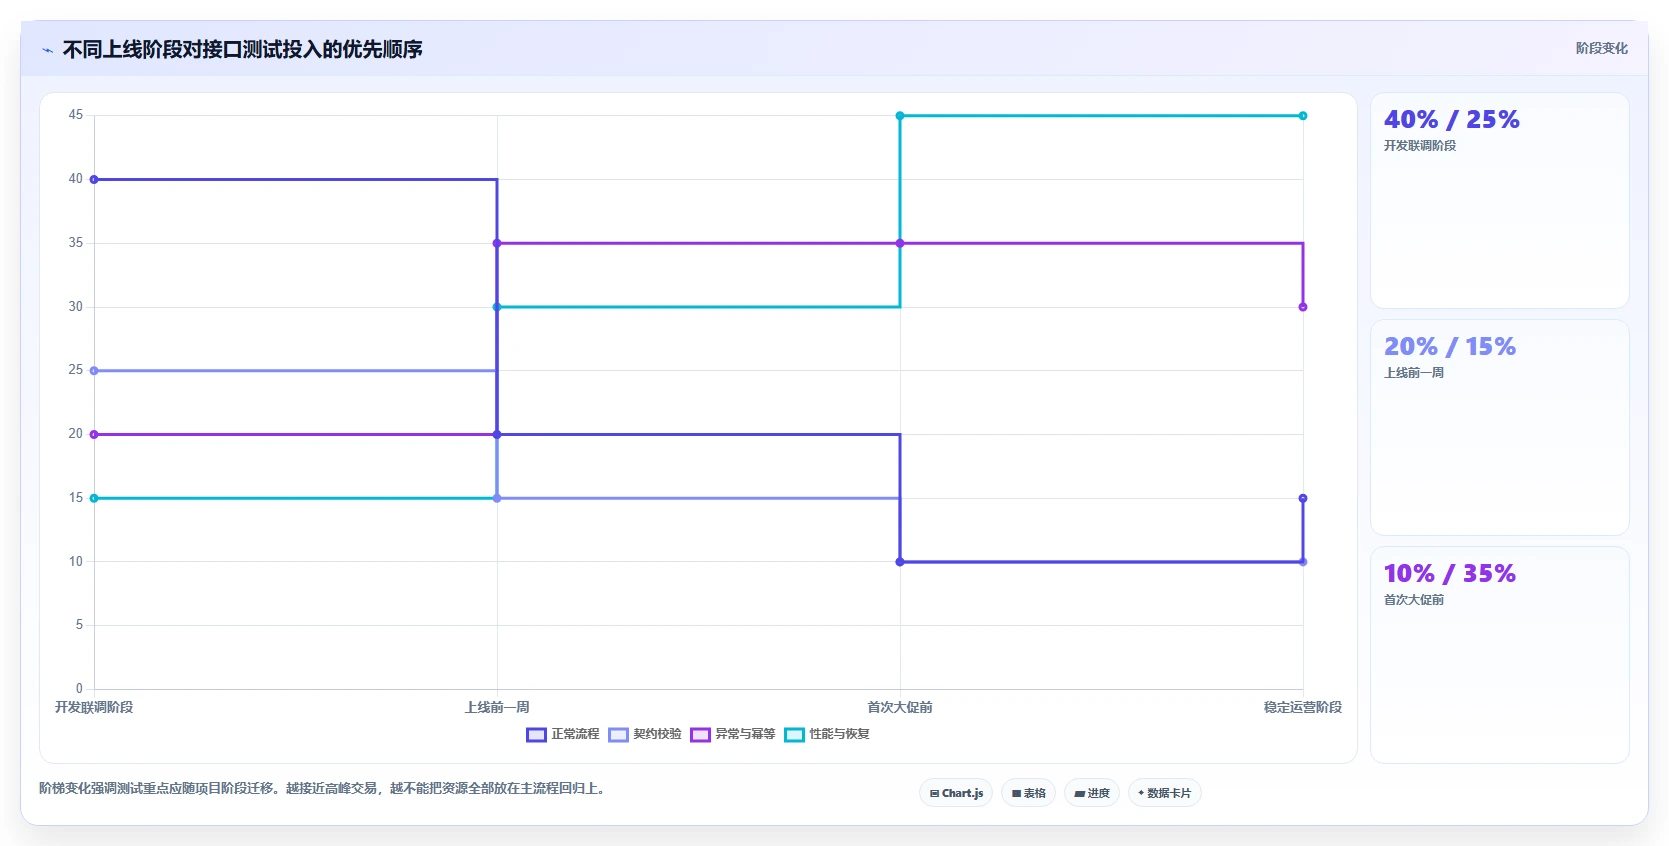
Task: Click the footer note starting with 阶梯变化强调
Action: pyautogui.click(x=322, y=788)
